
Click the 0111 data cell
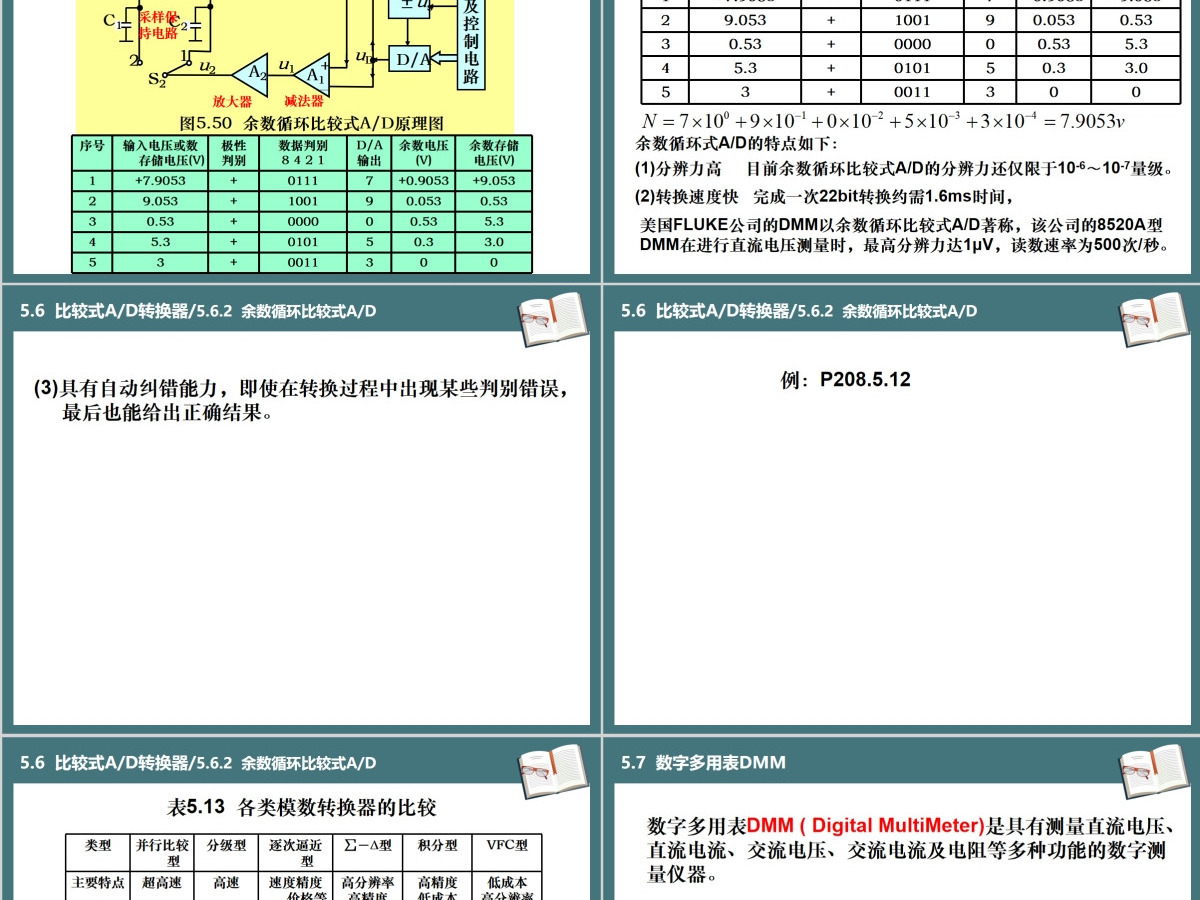click(301, 181)
